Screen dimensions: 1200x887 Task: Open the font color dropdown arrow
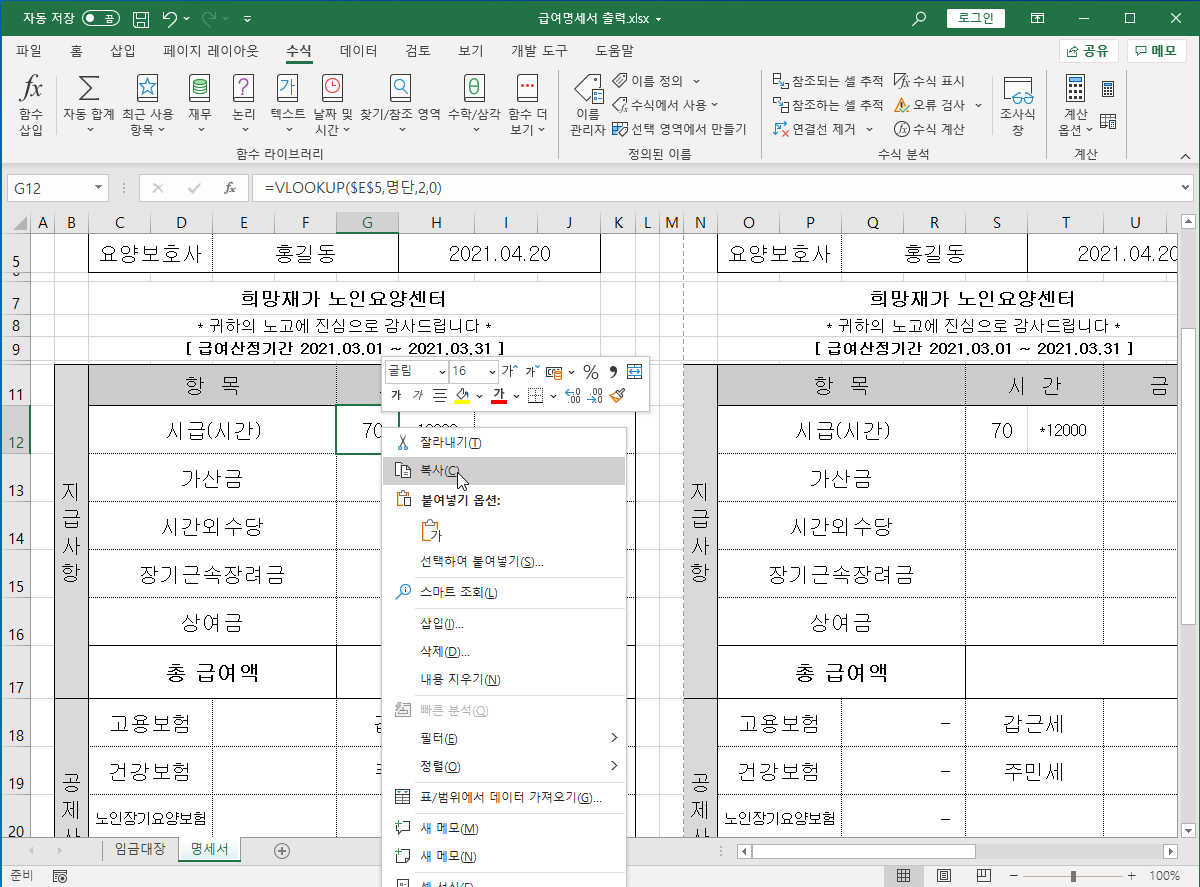click(x=516, y=396)
